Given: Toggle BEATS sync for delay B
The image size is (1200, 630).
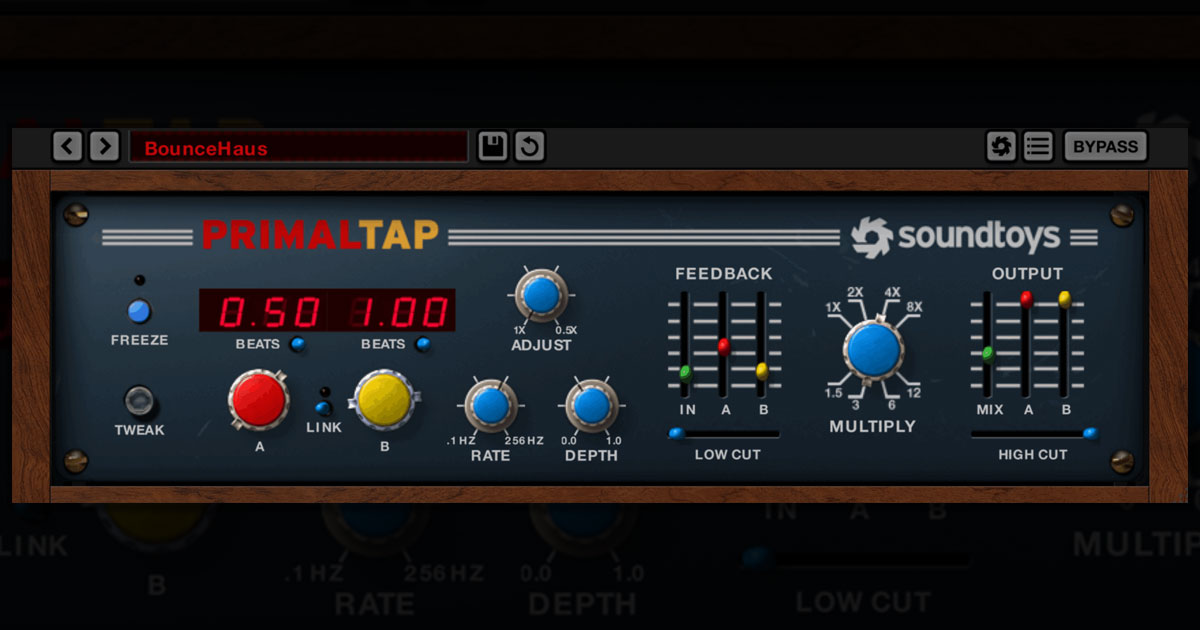Looking at the screenshot, I should 421,344.
